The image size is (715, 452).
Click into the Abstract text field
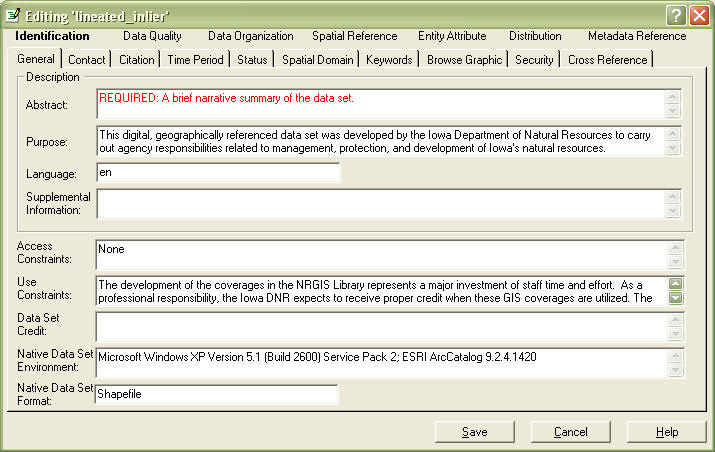click(x=380, y=104)
